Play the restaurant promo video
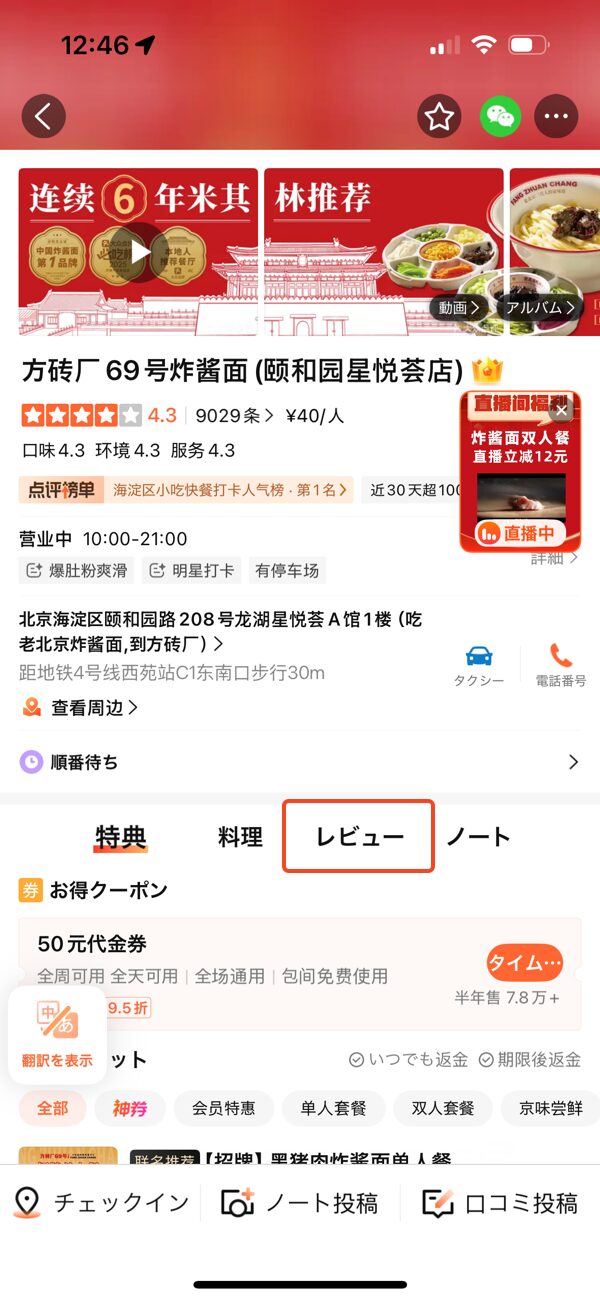The width and height of the screenshot is (600, 1301). (x=140, y=252)
